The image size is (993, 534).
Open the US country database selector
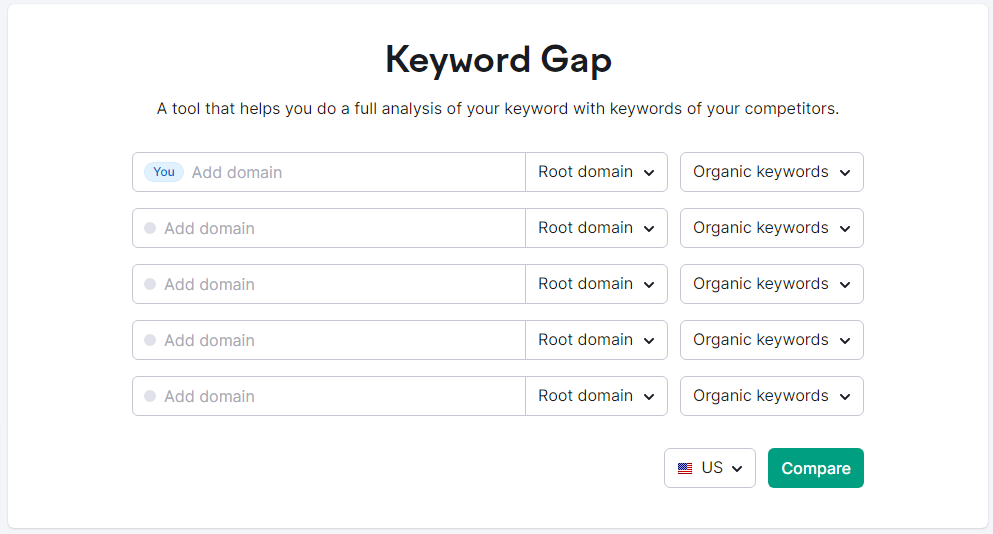coord(710,468)
